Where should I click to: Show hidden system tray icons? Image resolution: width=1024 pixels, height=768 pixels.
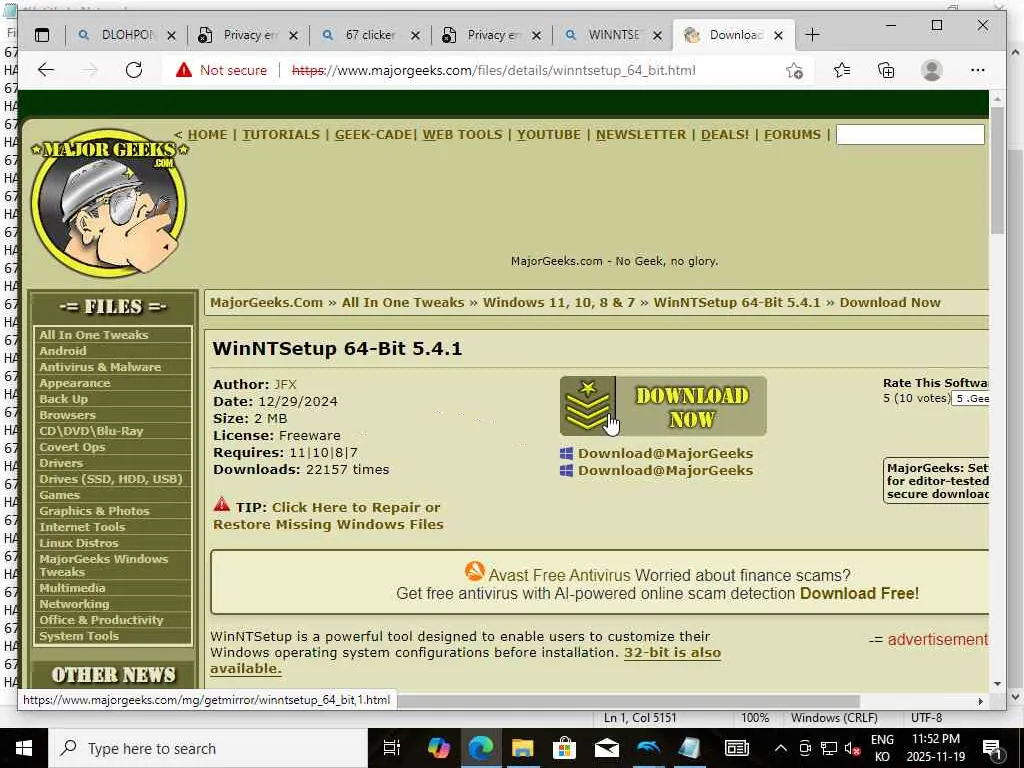point(780,748)
